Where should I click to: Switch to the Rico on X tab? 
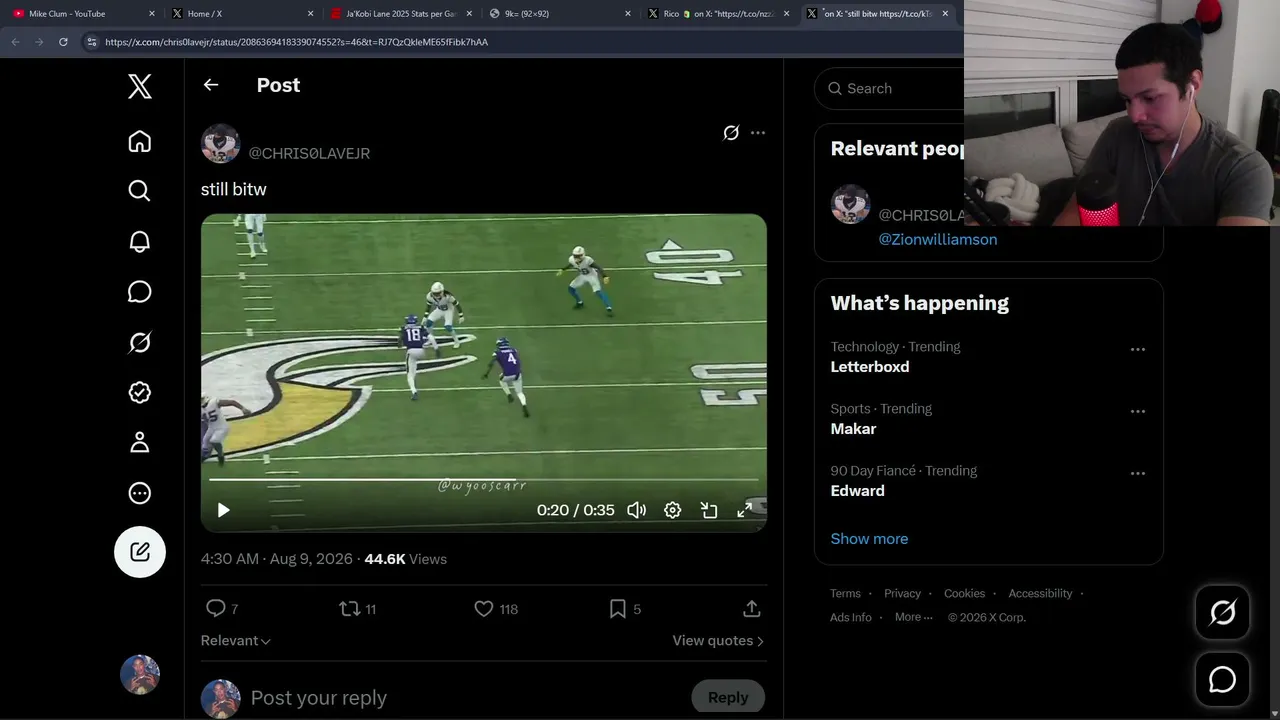tap(718, 14)
